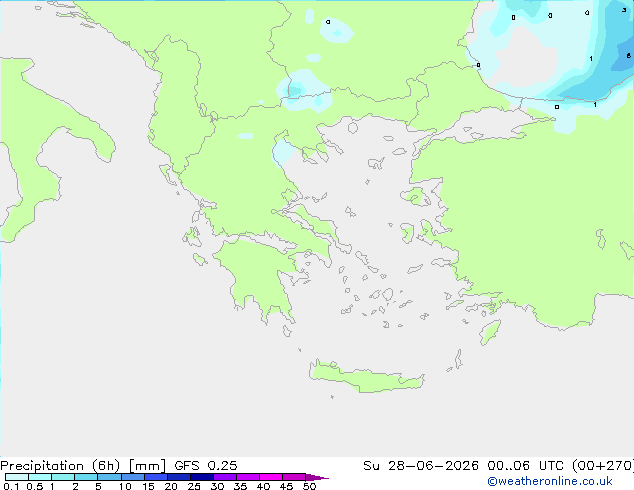634x490 pixels.
Task: Click the 45–50 mm legend swatch
Action: point(294,477)
